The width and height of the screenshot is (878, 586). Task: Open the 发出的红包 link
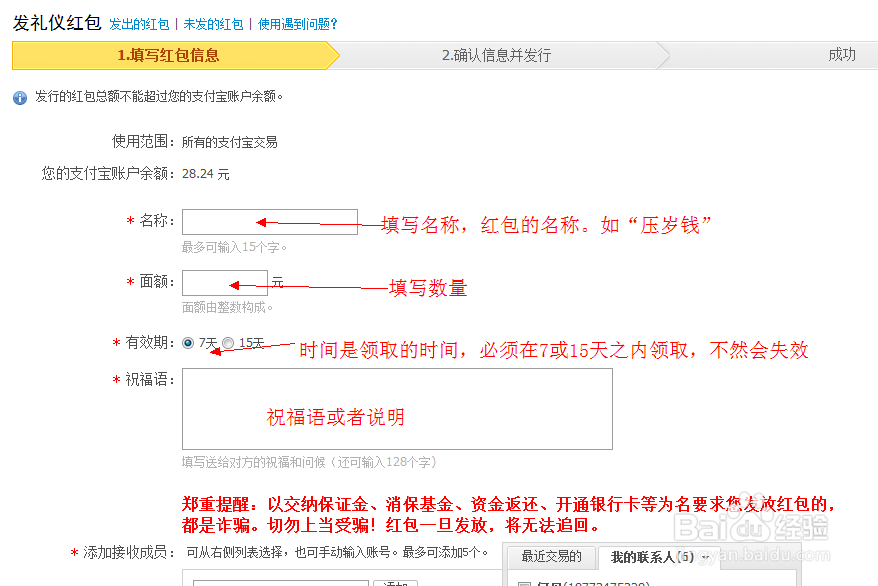pos(139,24)
